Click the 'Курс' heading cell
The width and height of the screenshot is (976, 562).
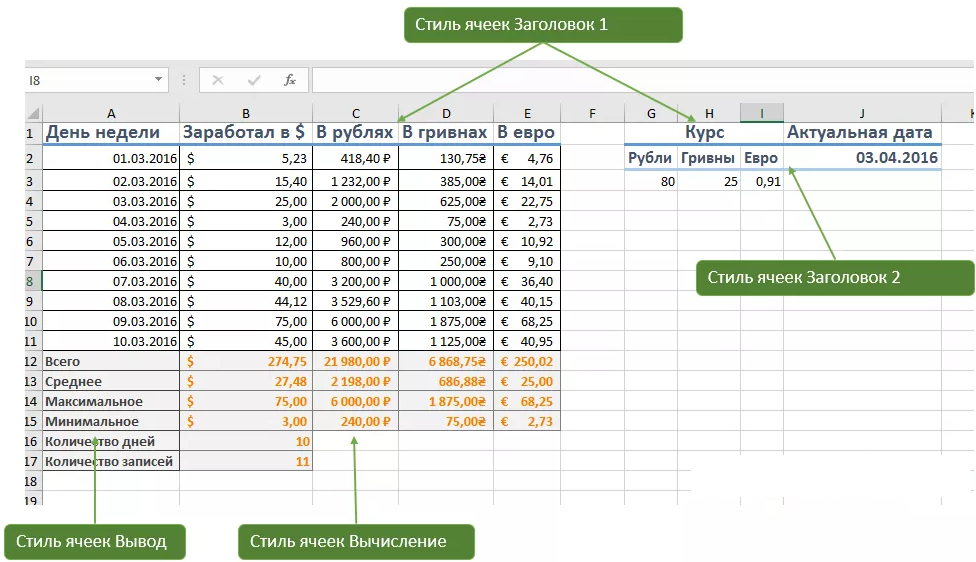[x=704, y=133]
